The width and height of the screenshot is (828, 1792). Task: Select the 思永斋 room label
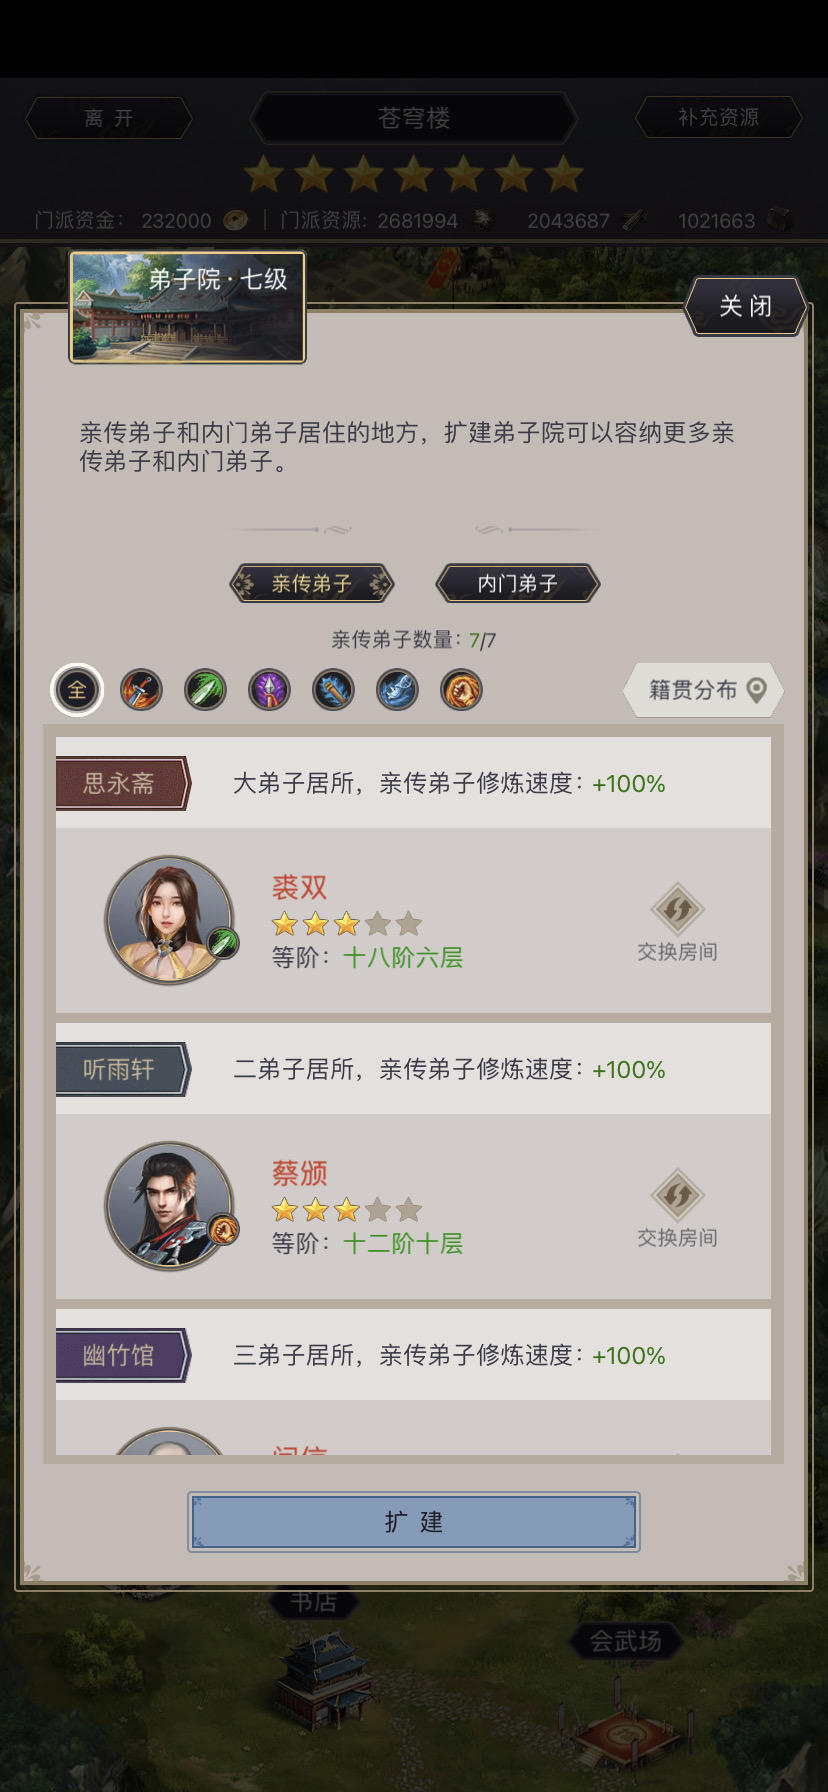(x=122, y=783)
